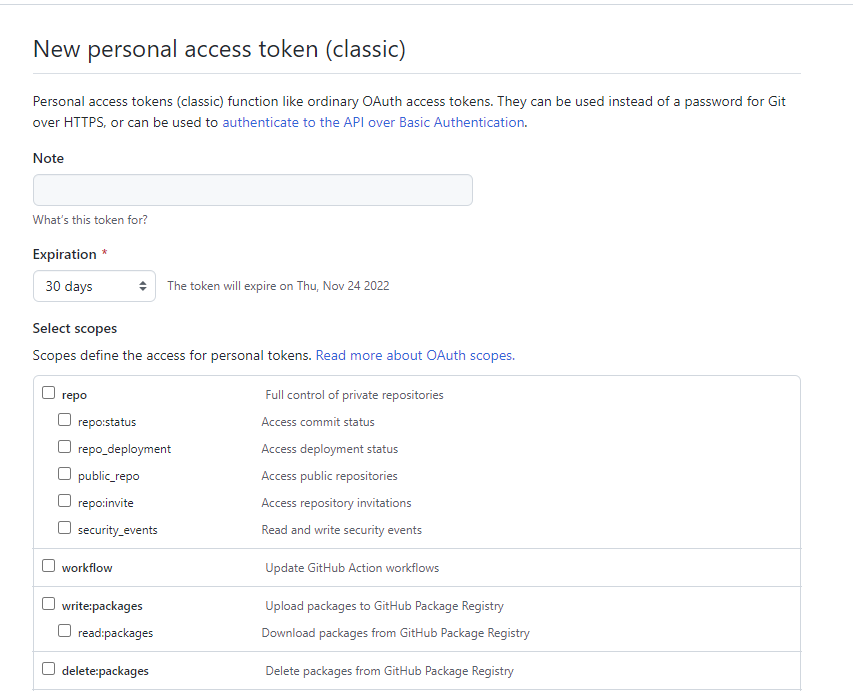The width and height of the screenshot is (853, 691).
Task: Select the public_repo scope checkbox
Action: (x=65, y=474)
